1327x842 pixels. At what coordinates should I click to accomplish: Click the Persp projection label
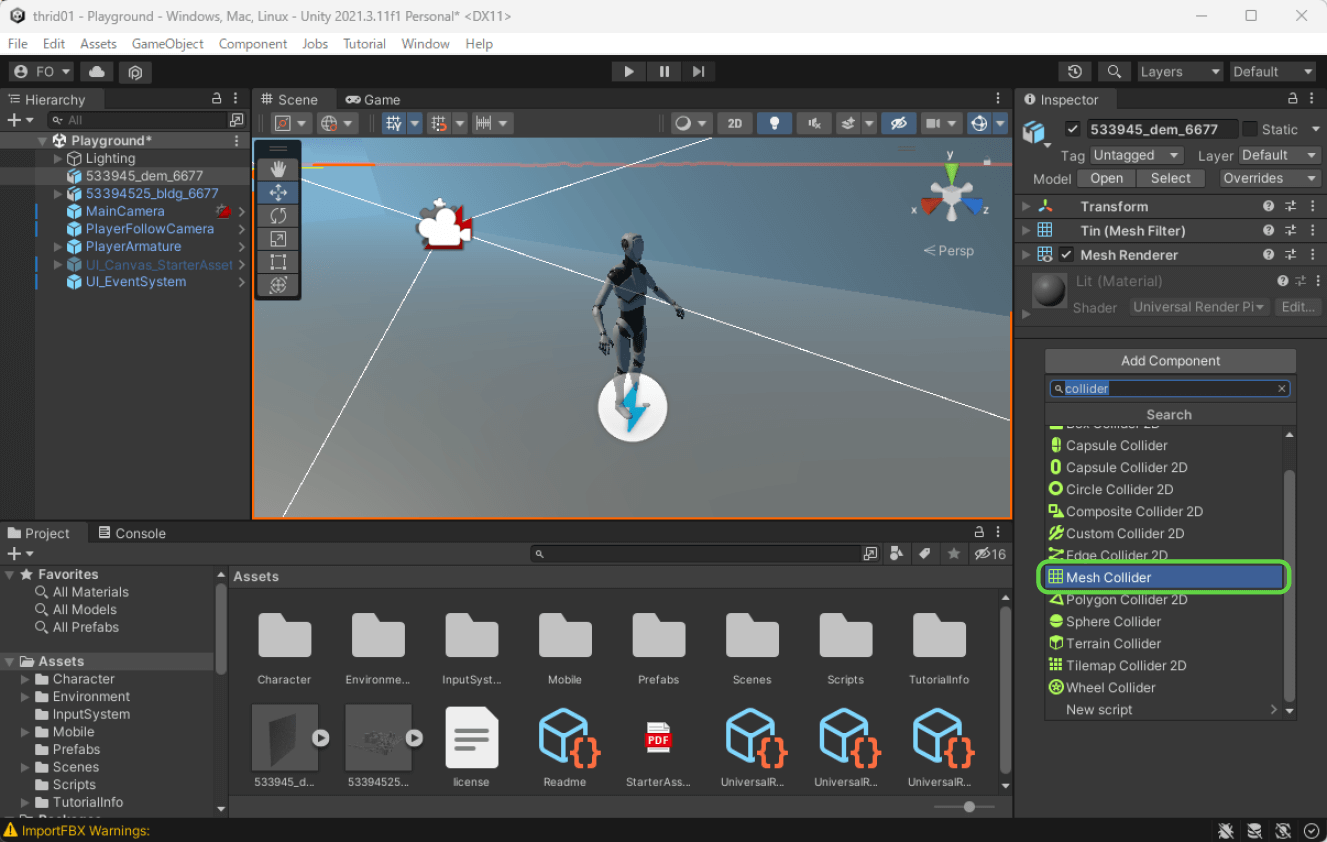click(x=949, y=251)
